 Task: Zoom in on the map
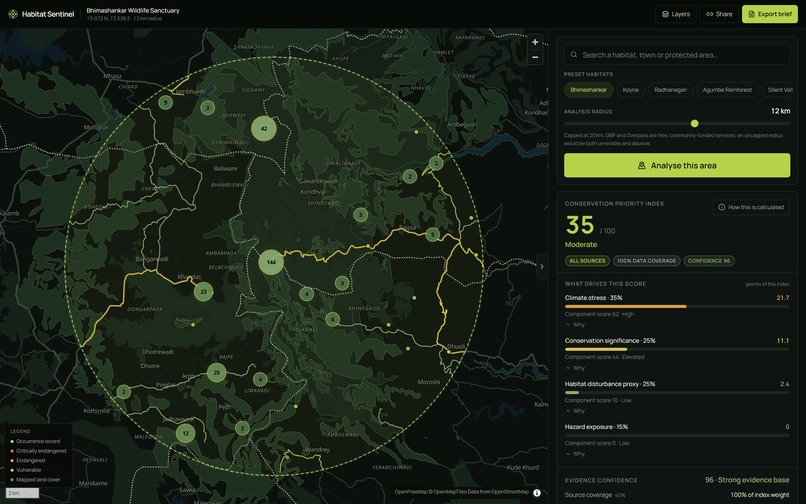(x=535, y=42)
